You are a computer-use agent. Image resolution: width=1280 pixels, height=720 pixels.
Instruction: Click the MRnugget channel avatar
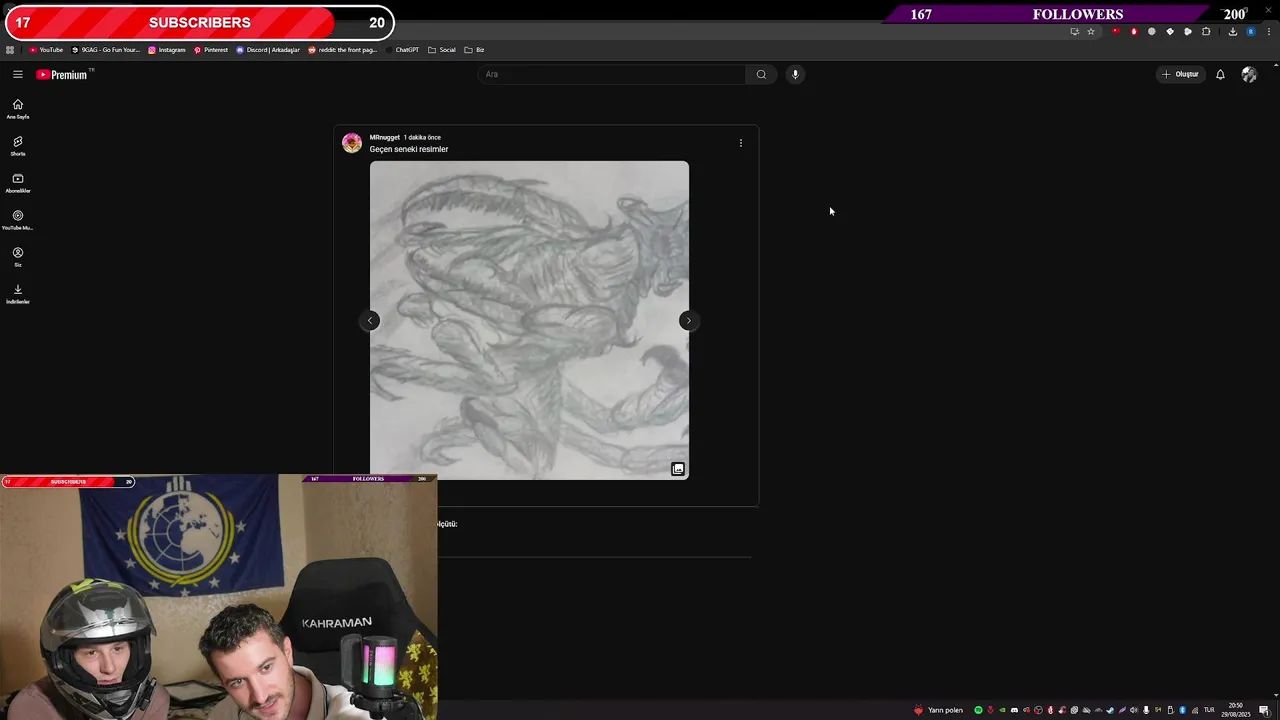tap(352, 143)
